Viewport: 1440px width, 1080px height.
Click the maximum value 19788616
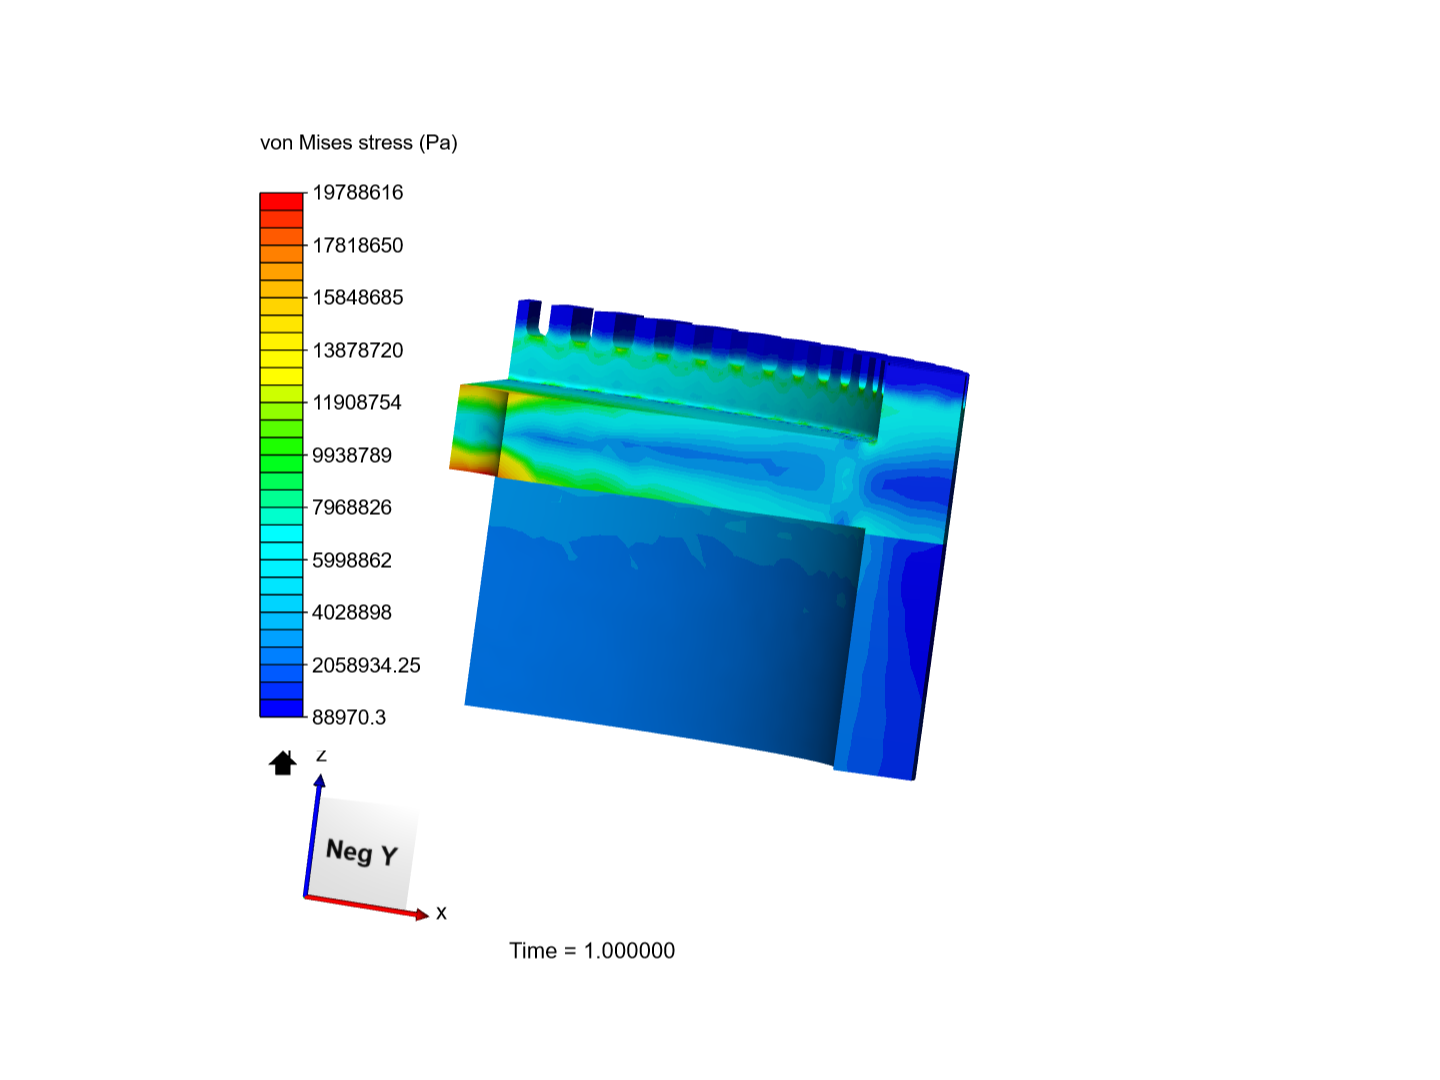[357, 192]
